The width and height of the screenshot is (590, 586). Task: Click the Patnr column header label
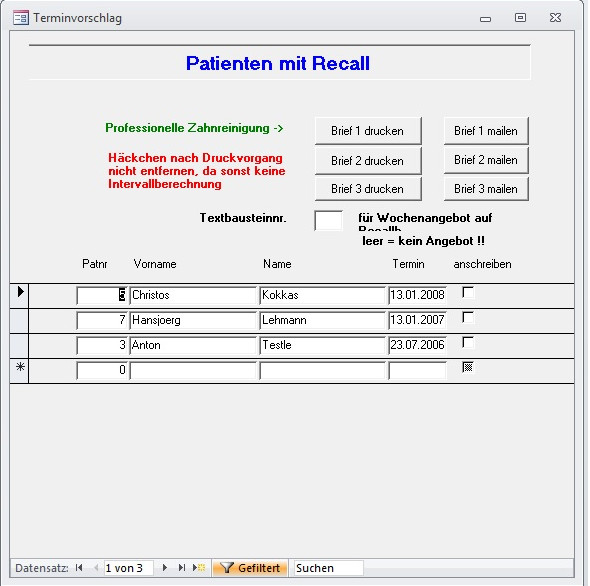[x=94, y=264]
